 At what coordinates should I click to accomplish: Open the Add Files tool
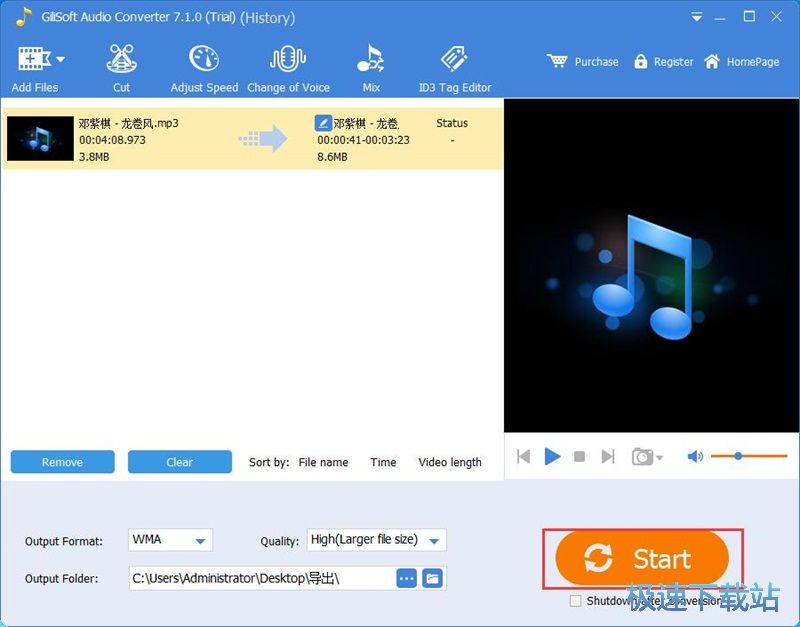(x=34, y=69)
